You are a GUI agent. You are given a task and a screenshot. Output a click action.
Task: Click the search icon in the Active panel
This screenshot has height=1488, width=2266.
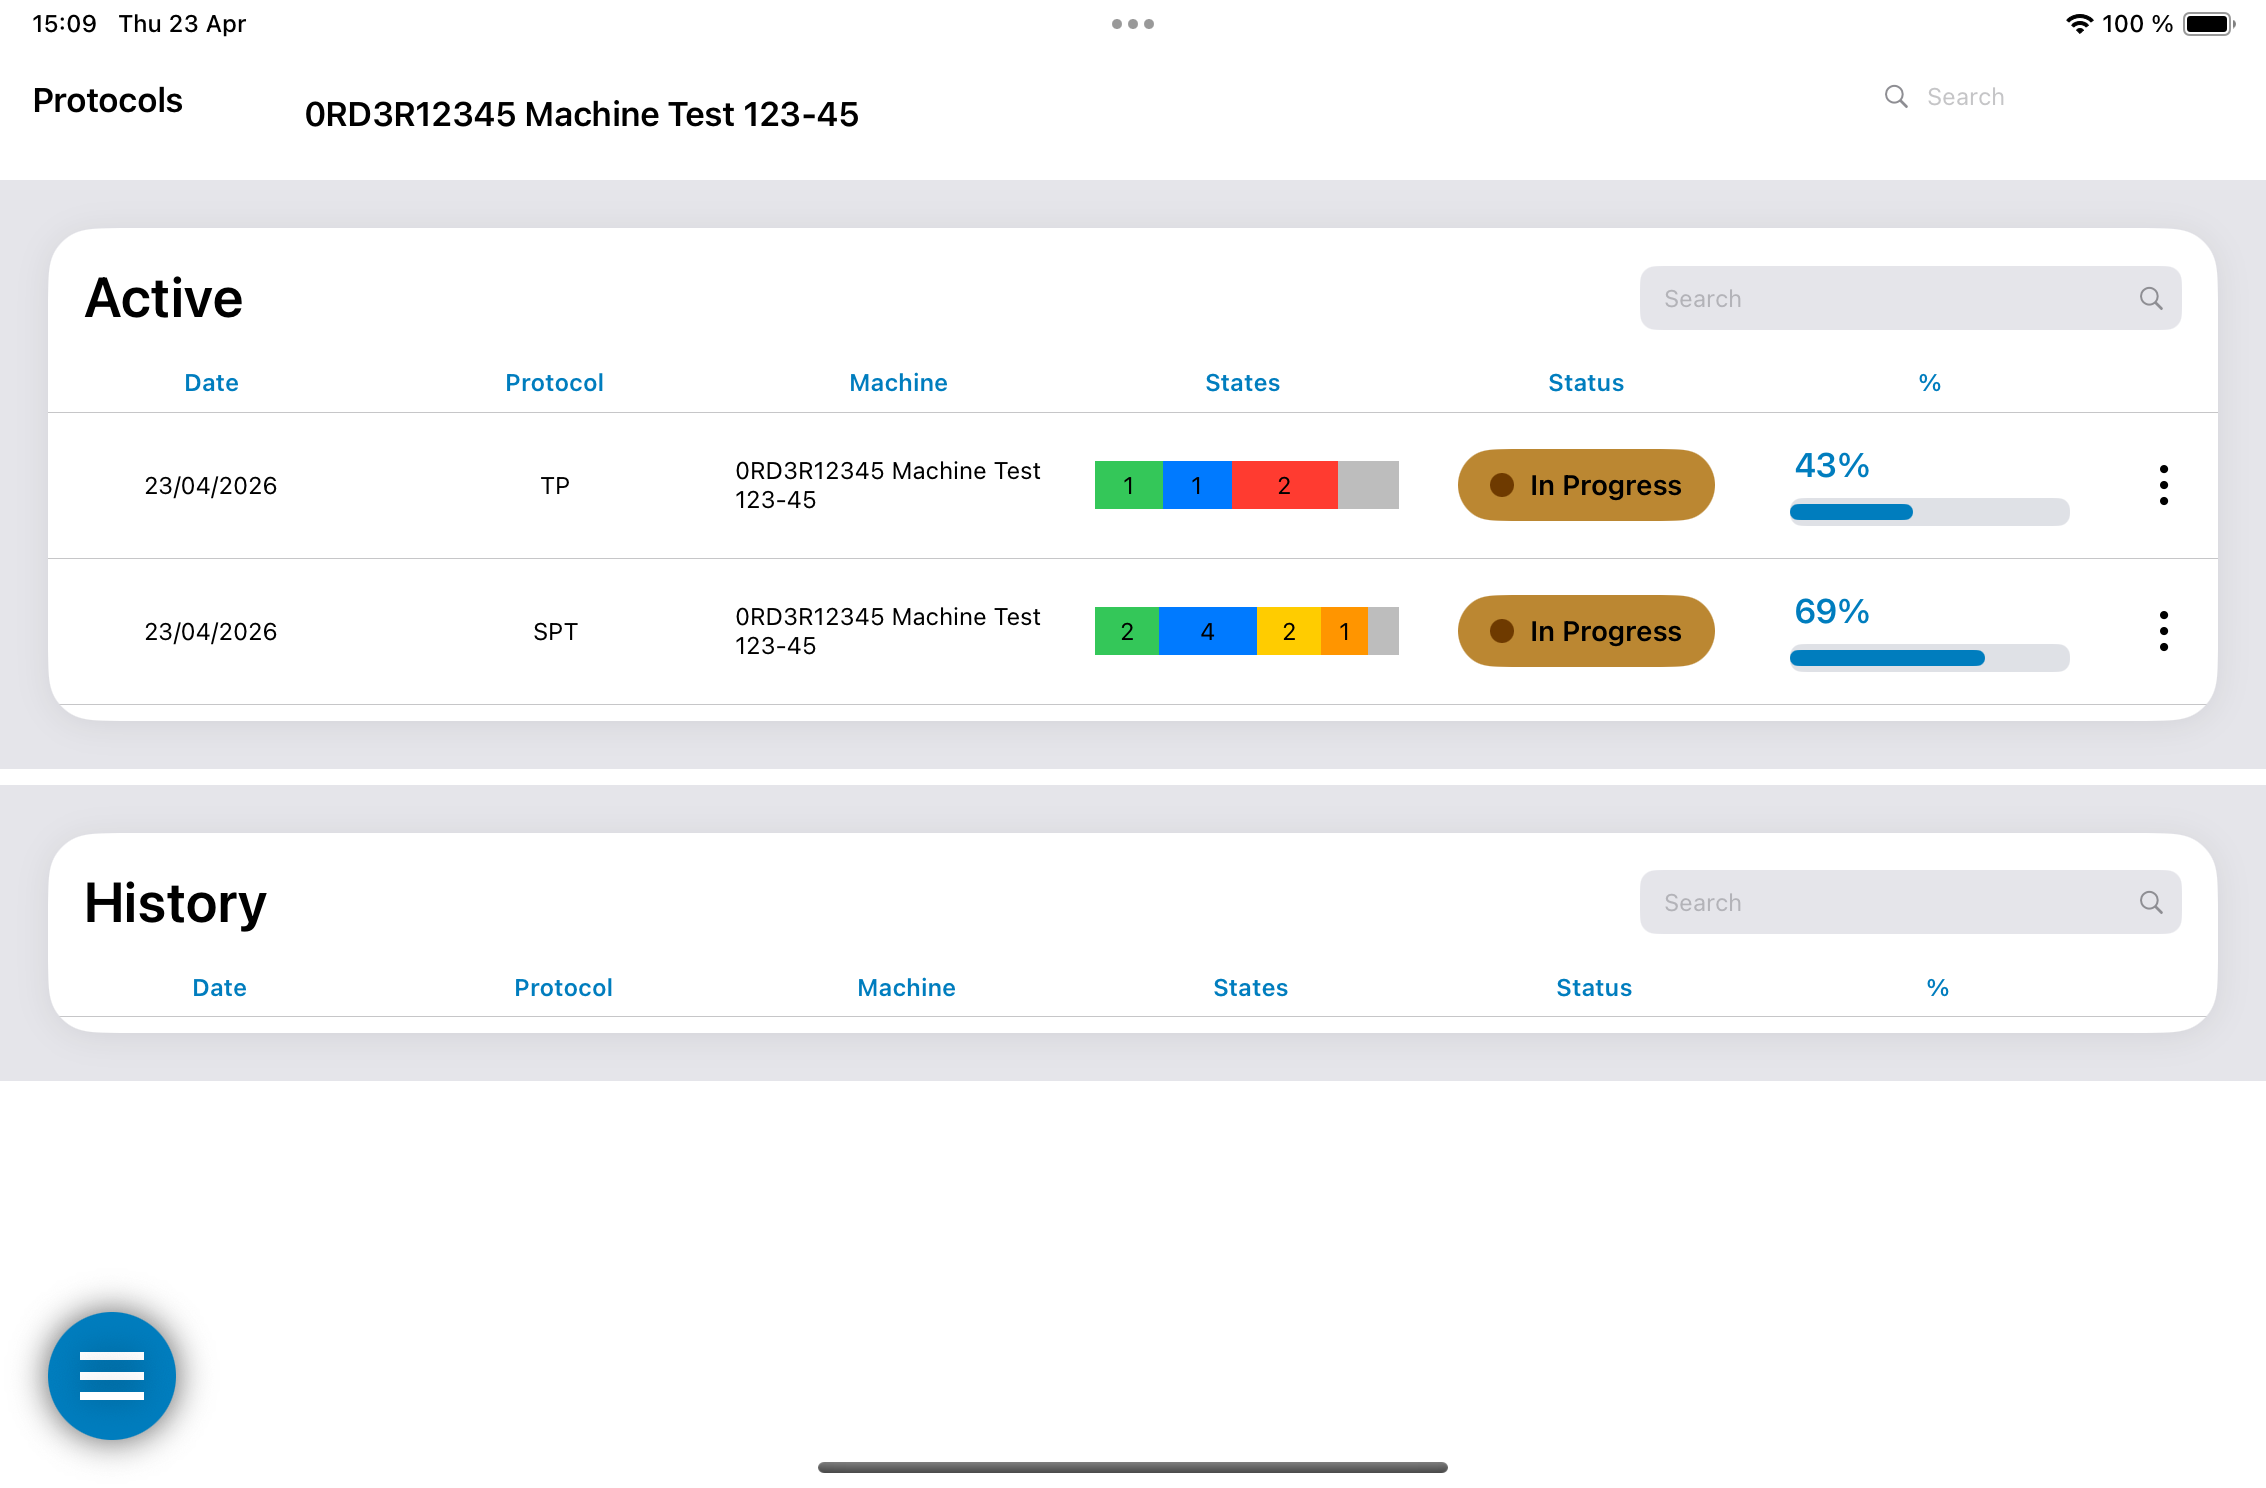click(2149, 297)
